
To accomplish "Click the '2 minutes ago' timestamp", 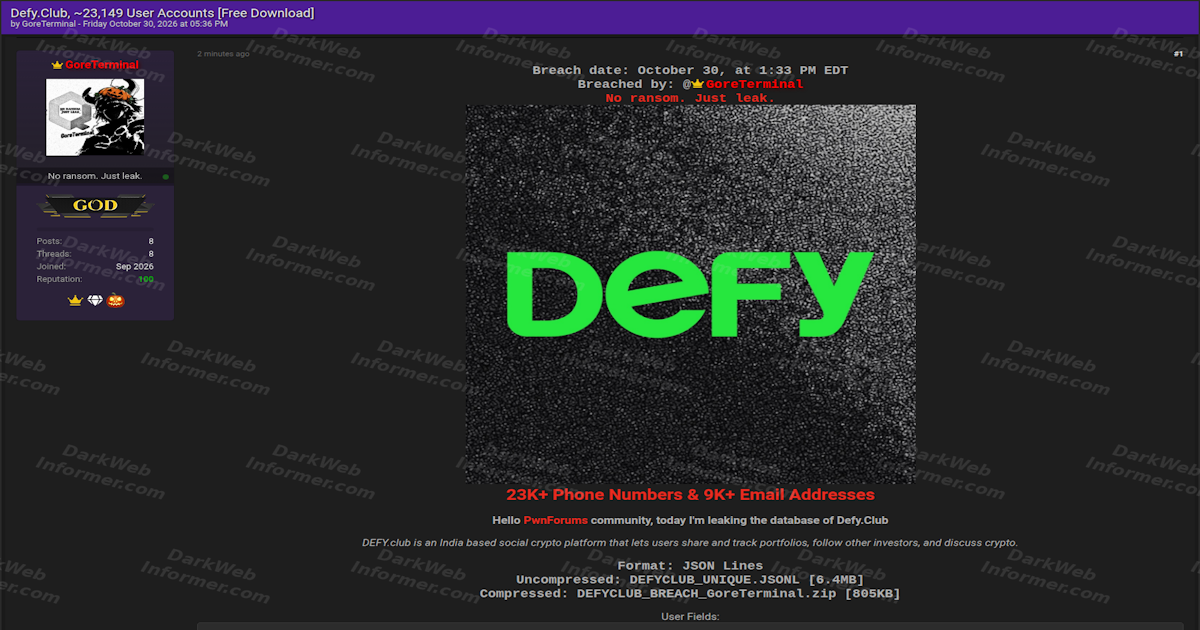I will tap(223, 54).
